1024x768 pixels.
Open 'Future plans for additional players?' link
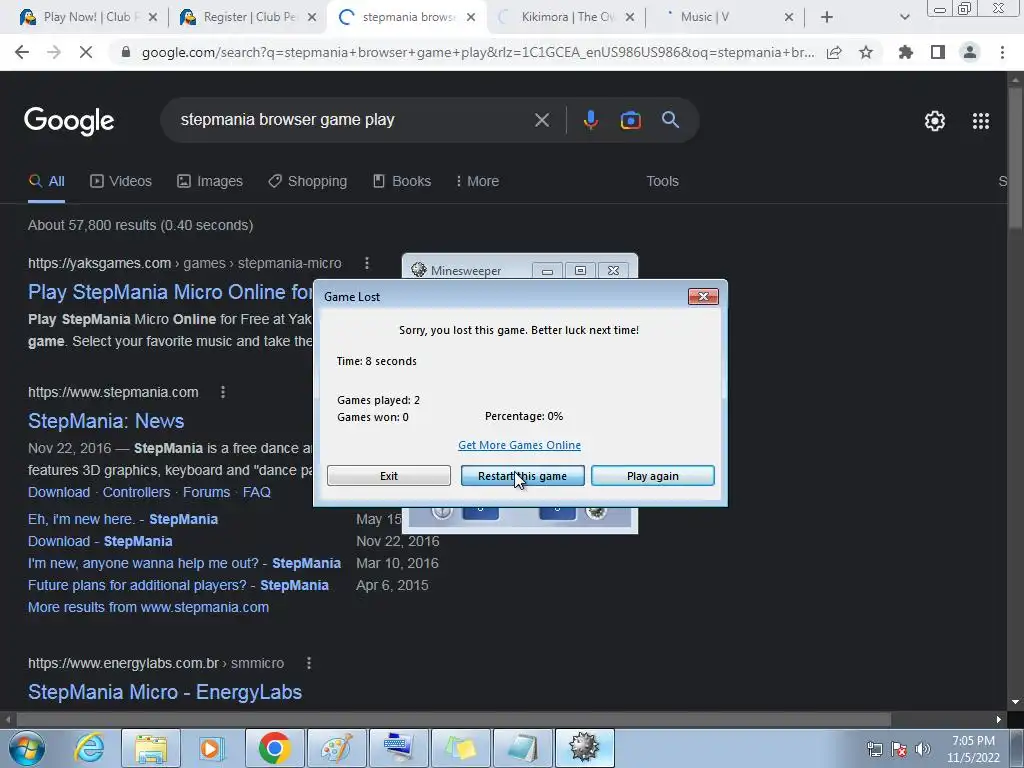(178, 585)
